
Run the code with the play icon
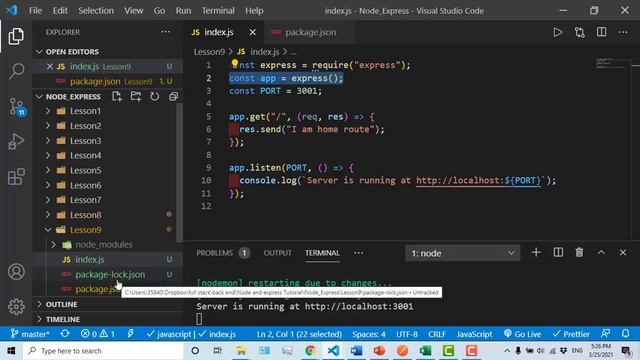pos(558,32)
